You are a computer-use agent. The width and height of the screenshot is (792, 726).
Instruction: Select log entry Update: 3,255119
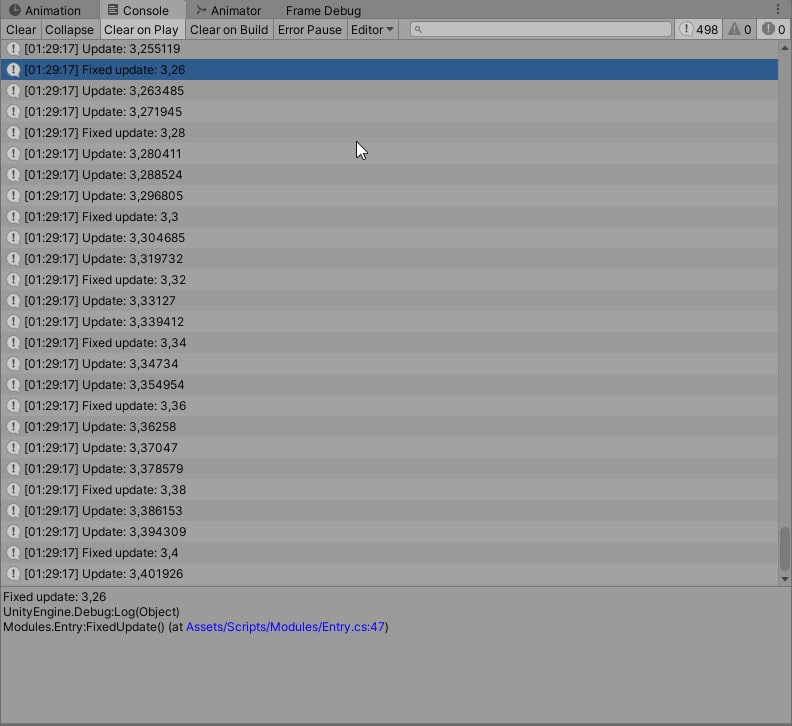click(389, 49)
